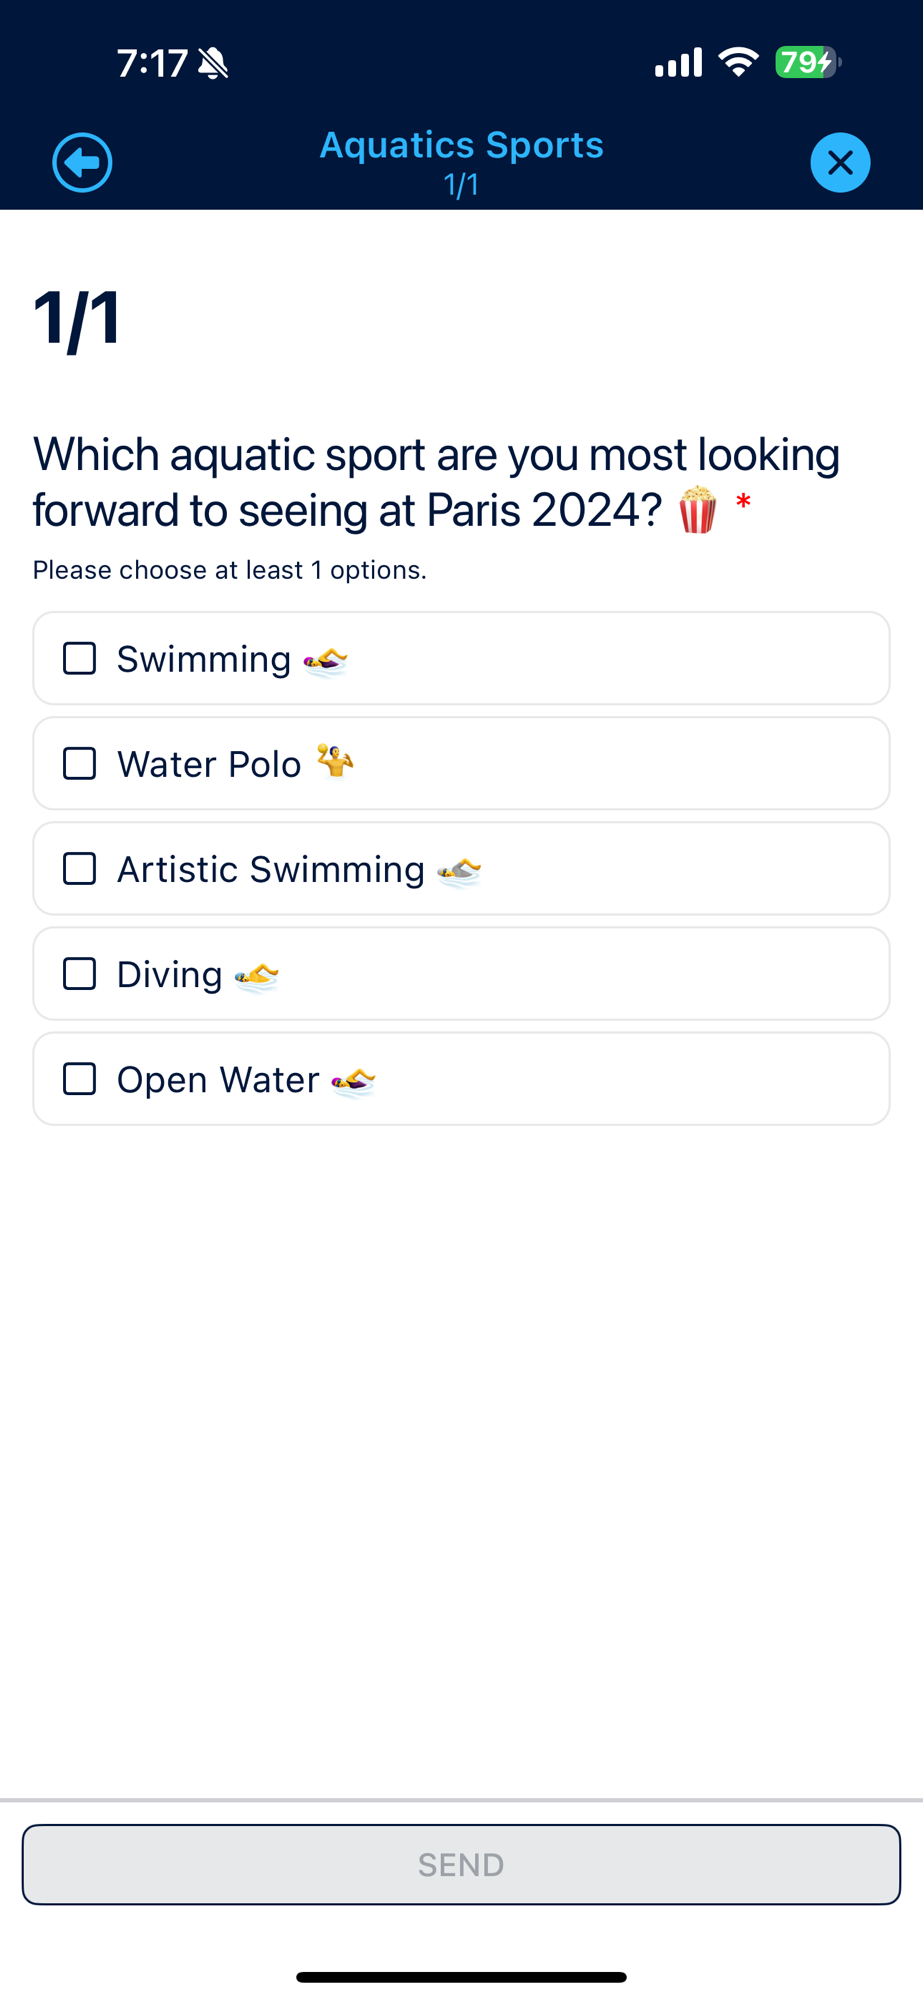Tap the battery indicator in status bar
Image resolution: width=923 pixels, height=2000 pixels.
tap(807, 63)
